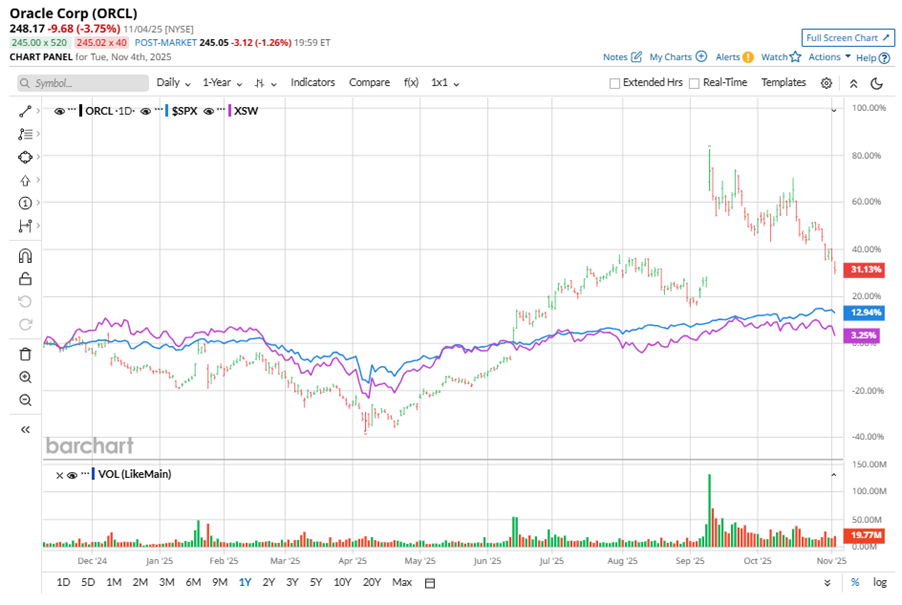Viewport: 902px width, 605px height.
Task: Enable the Extended Hrs checkbox
Action: (x=614, y=83)
